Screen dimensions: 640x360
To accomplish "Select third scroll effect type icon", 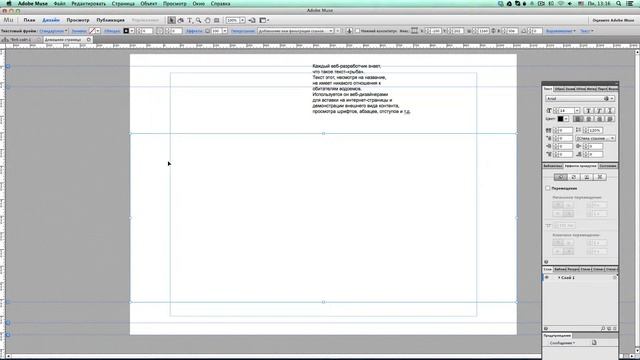I will tap(587, 177).
